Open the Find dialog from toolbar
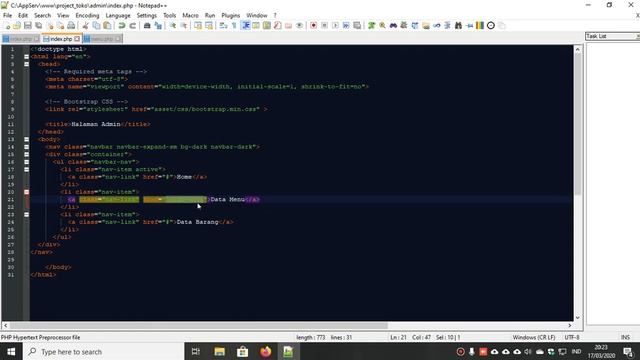This screenshot has width=640, height=360. (147, 26)
